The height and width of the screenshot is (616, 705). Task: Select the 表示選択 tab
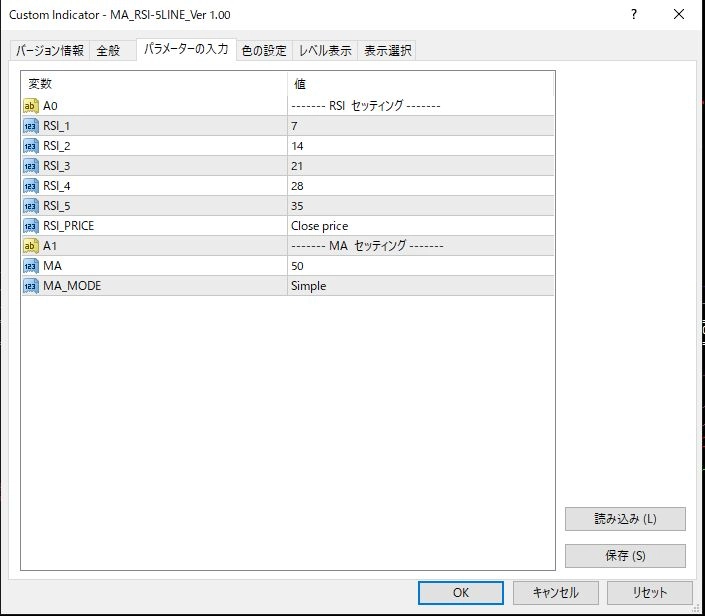(x=386, y=50)
